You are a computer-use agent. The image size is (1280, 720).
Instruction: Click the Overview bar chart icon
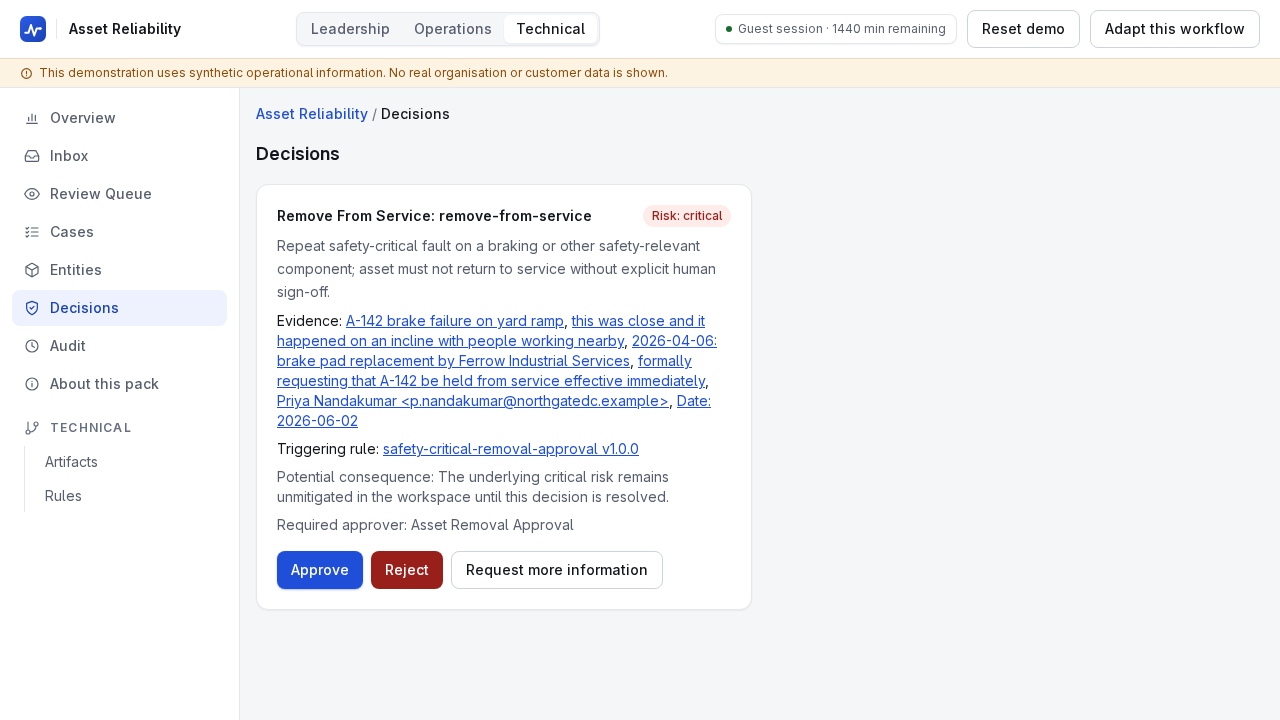click(32, 118)
